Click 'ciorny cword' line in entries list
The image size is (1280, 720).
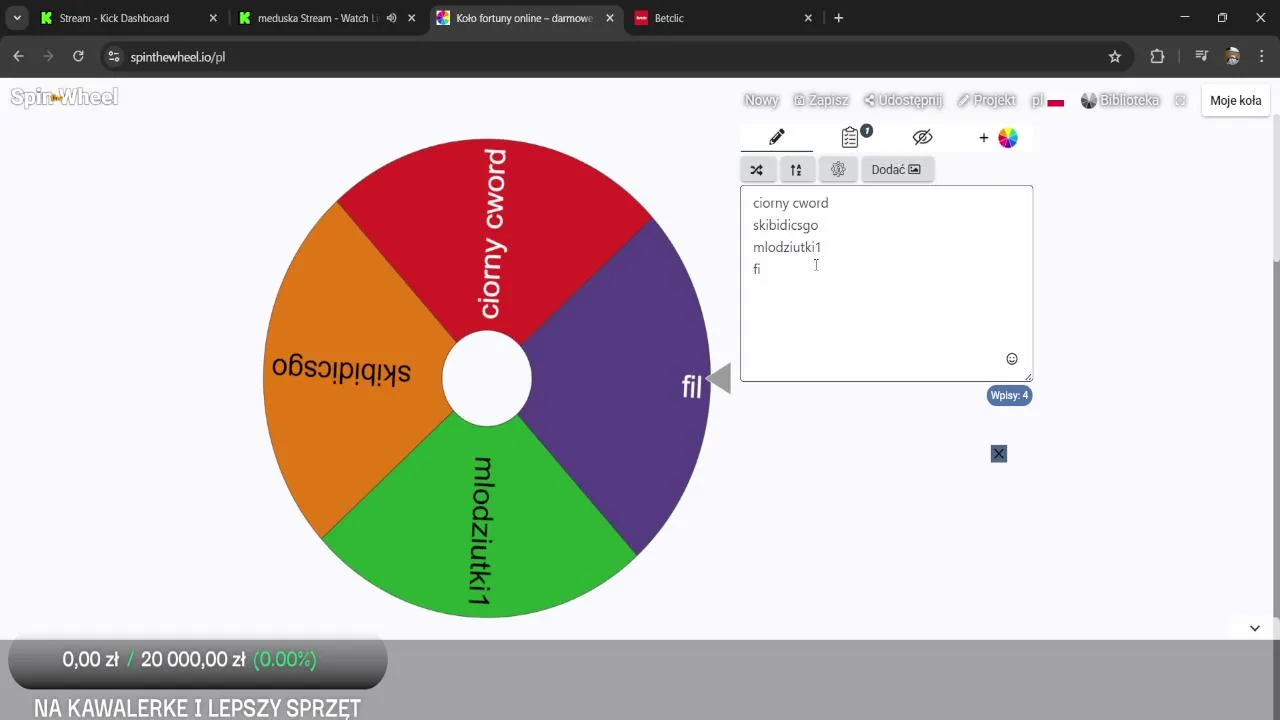tap(790, 203)
